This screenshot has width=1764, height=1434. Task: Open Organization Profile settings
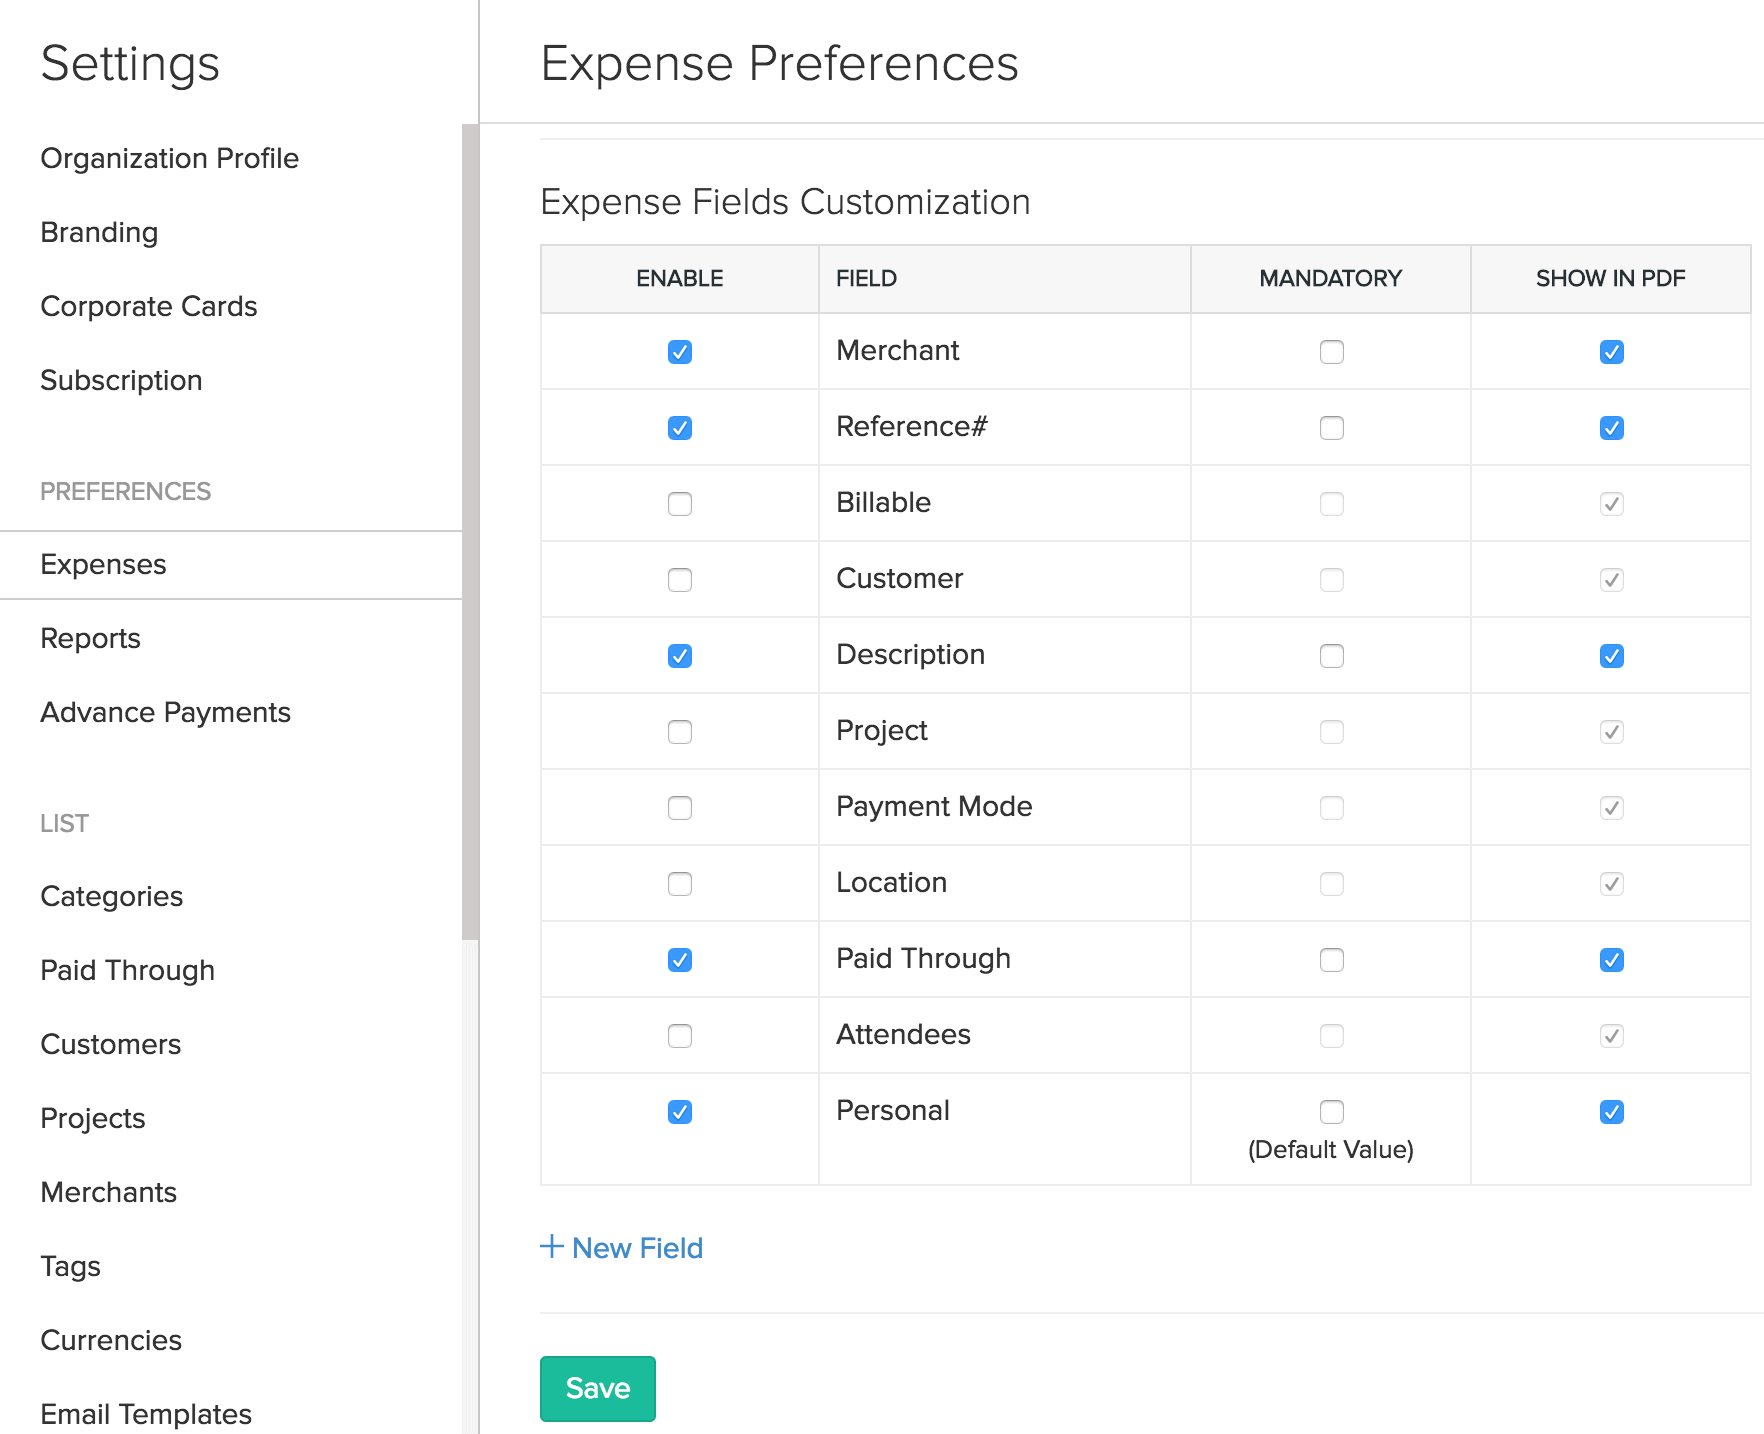click(x=169, y=158)
